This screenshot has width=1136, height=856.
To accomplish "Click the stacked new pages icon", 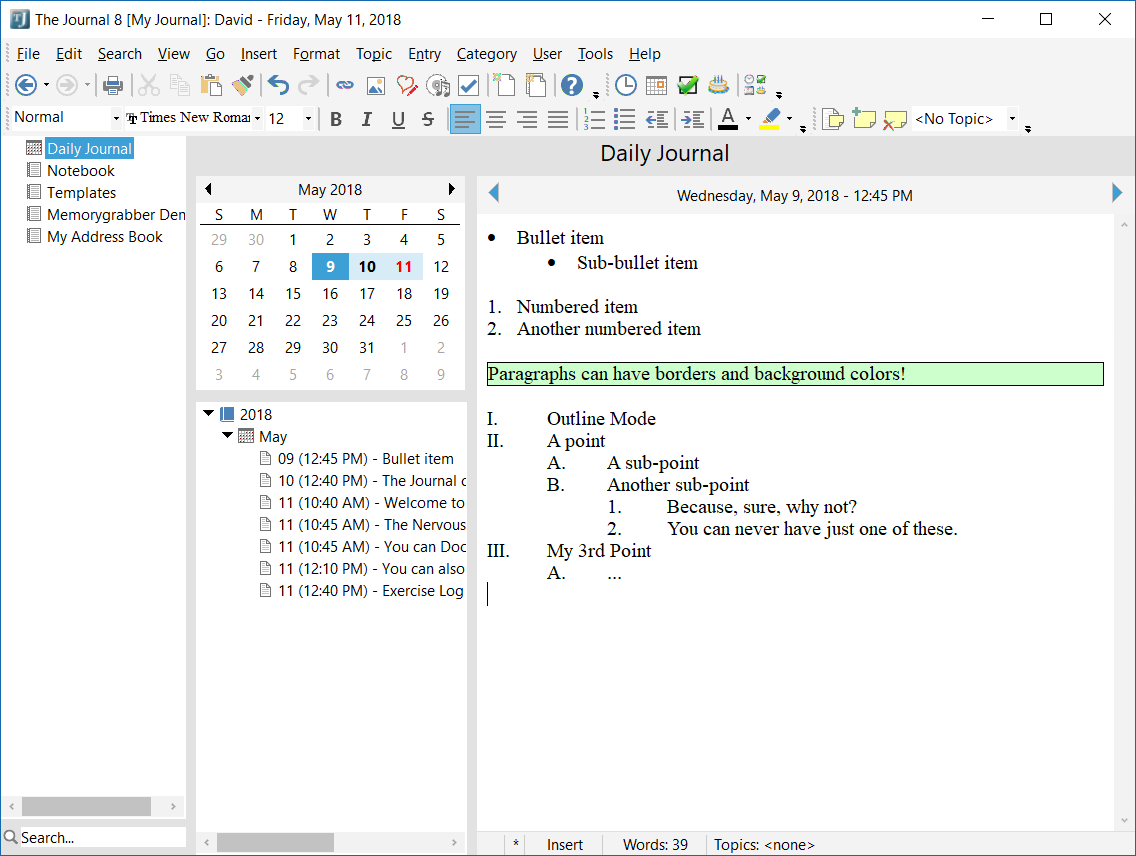I will tap(536, 85).
